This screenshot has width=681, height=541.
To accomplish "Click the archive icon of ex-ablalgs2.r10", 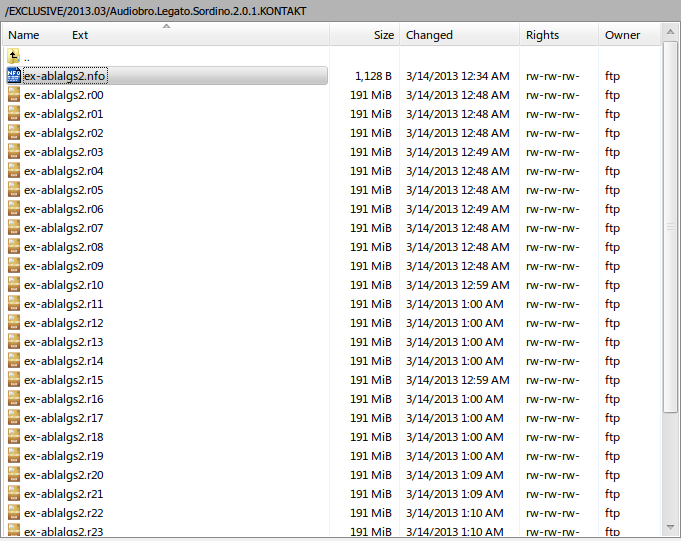I will (x=13, y=285).
